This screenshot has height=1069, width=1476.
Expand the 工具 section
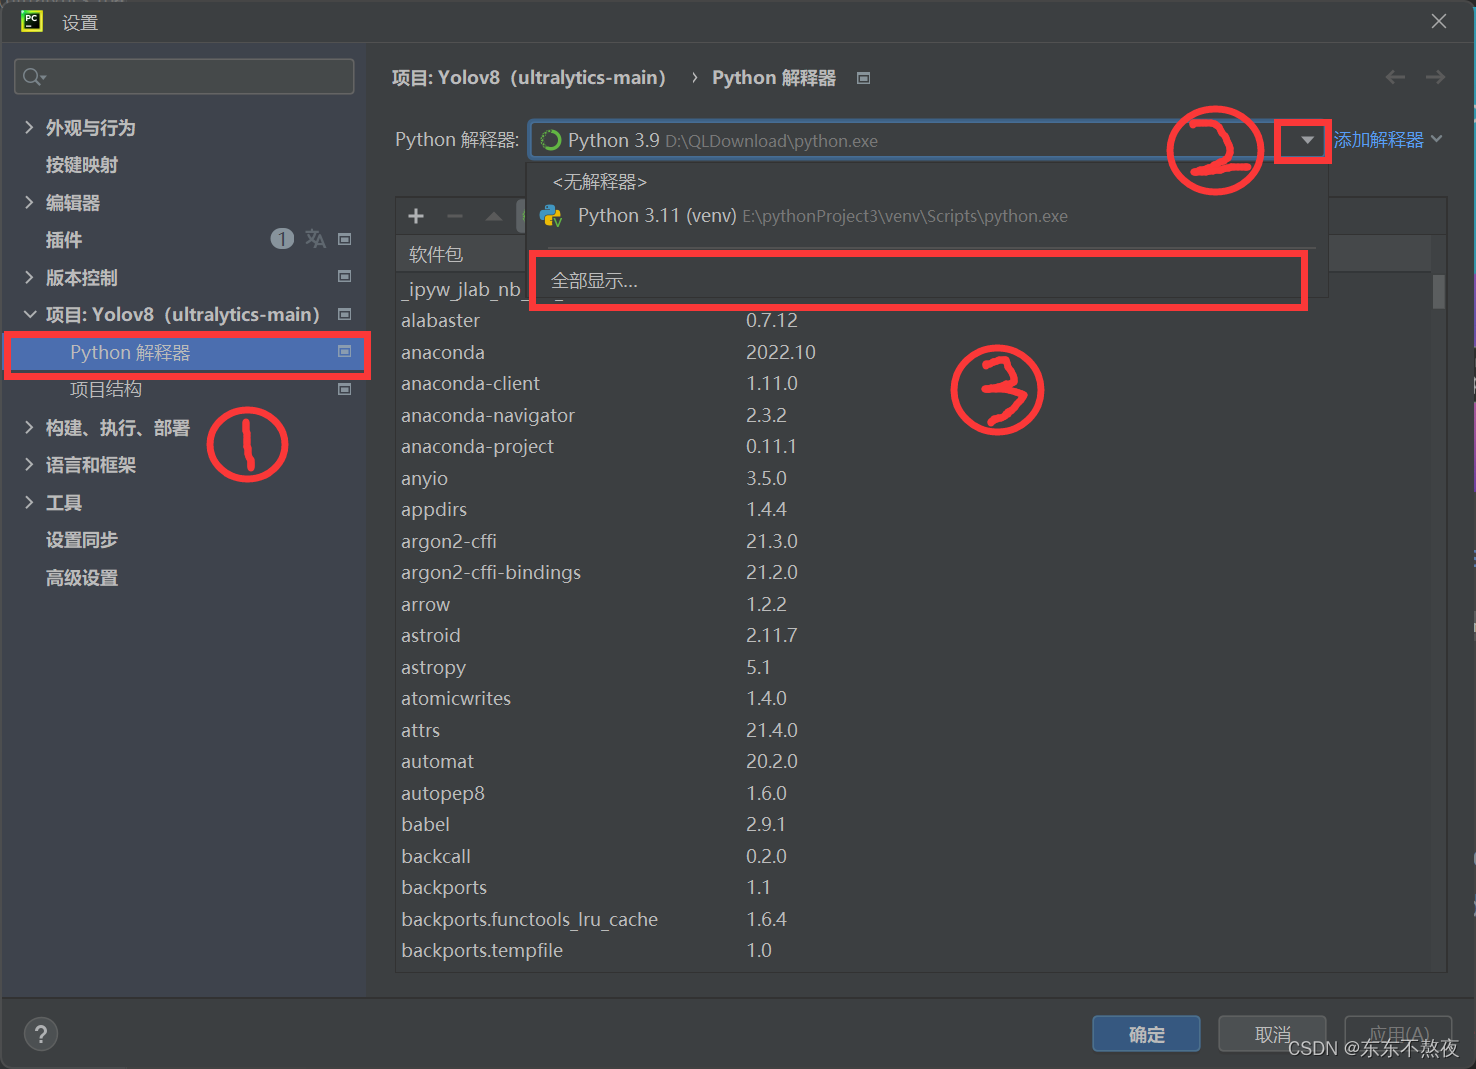29,502
